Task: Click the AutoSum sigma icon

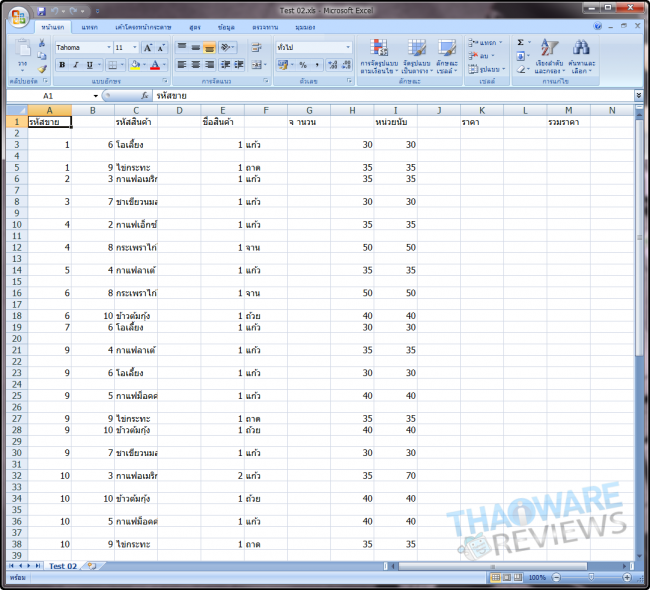Action: point(521,42)
